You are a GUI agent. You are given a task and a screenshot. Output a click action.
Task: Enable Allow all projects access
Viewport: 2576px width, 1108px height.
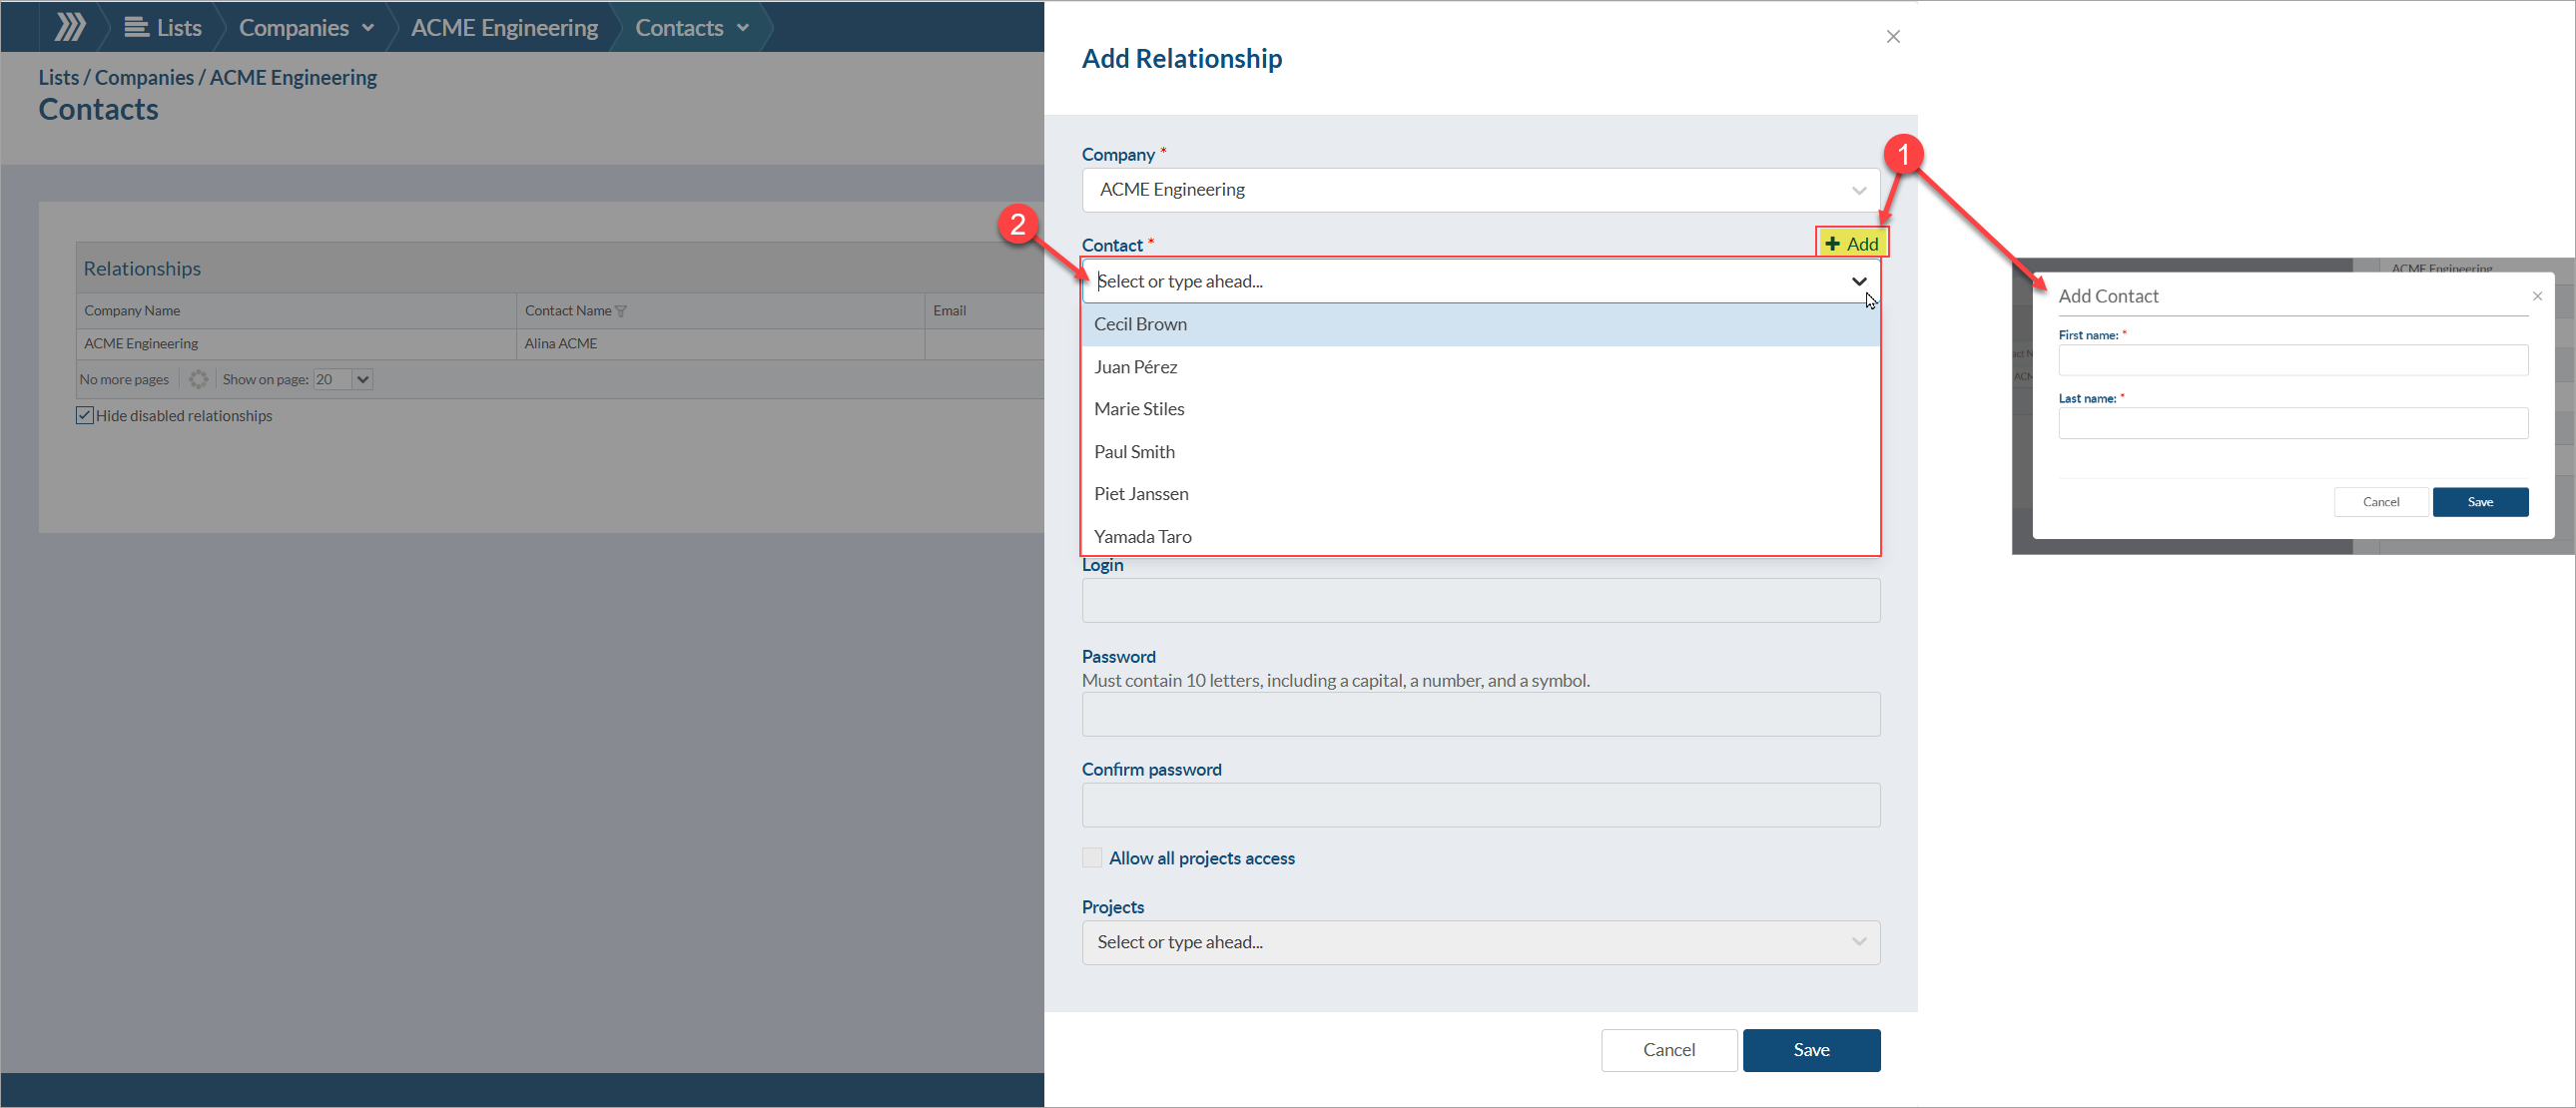coord(1092,857)
